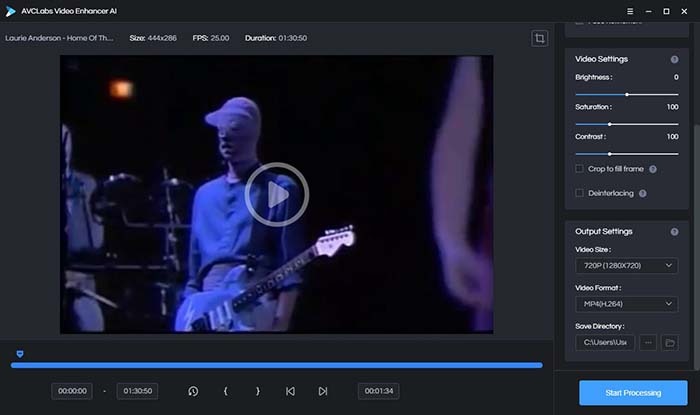Close the AVCLabs window
The height and width of the screenshot is (415, 700).
pos(684,11)
